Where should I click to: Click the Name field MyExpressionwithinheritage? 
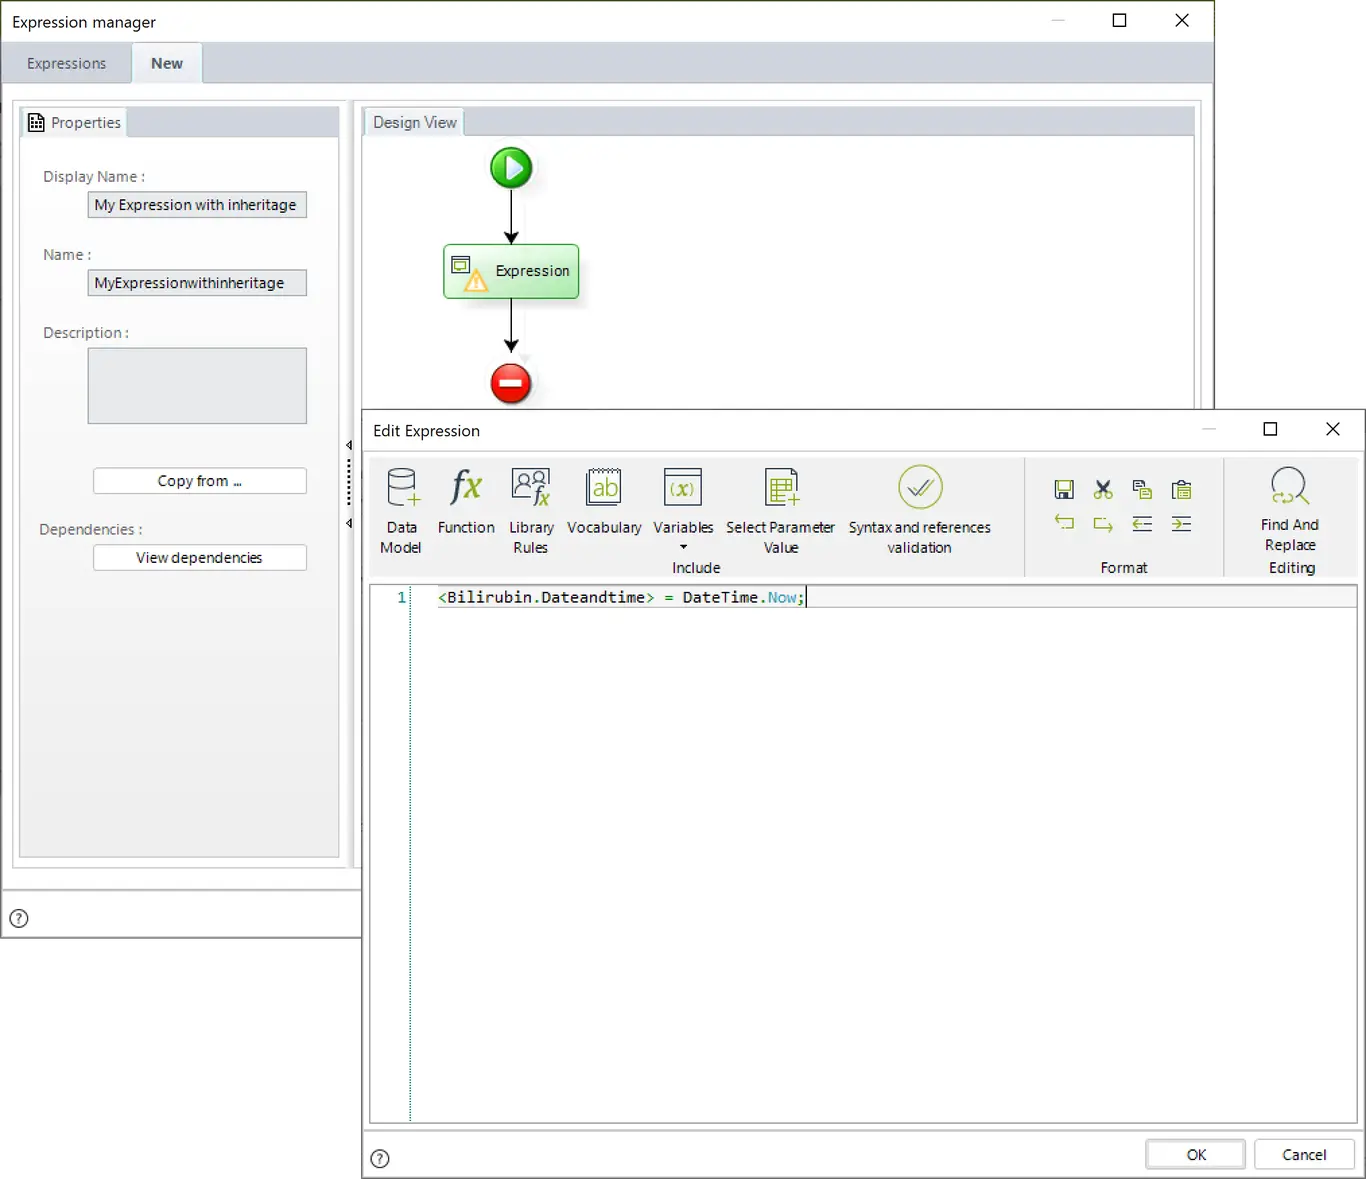pos(197,283)
